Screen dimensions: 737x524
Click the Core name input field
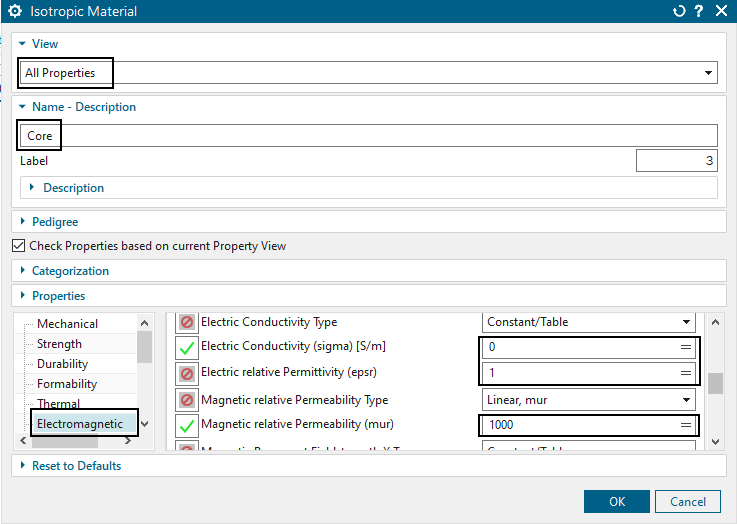[368, 136]
